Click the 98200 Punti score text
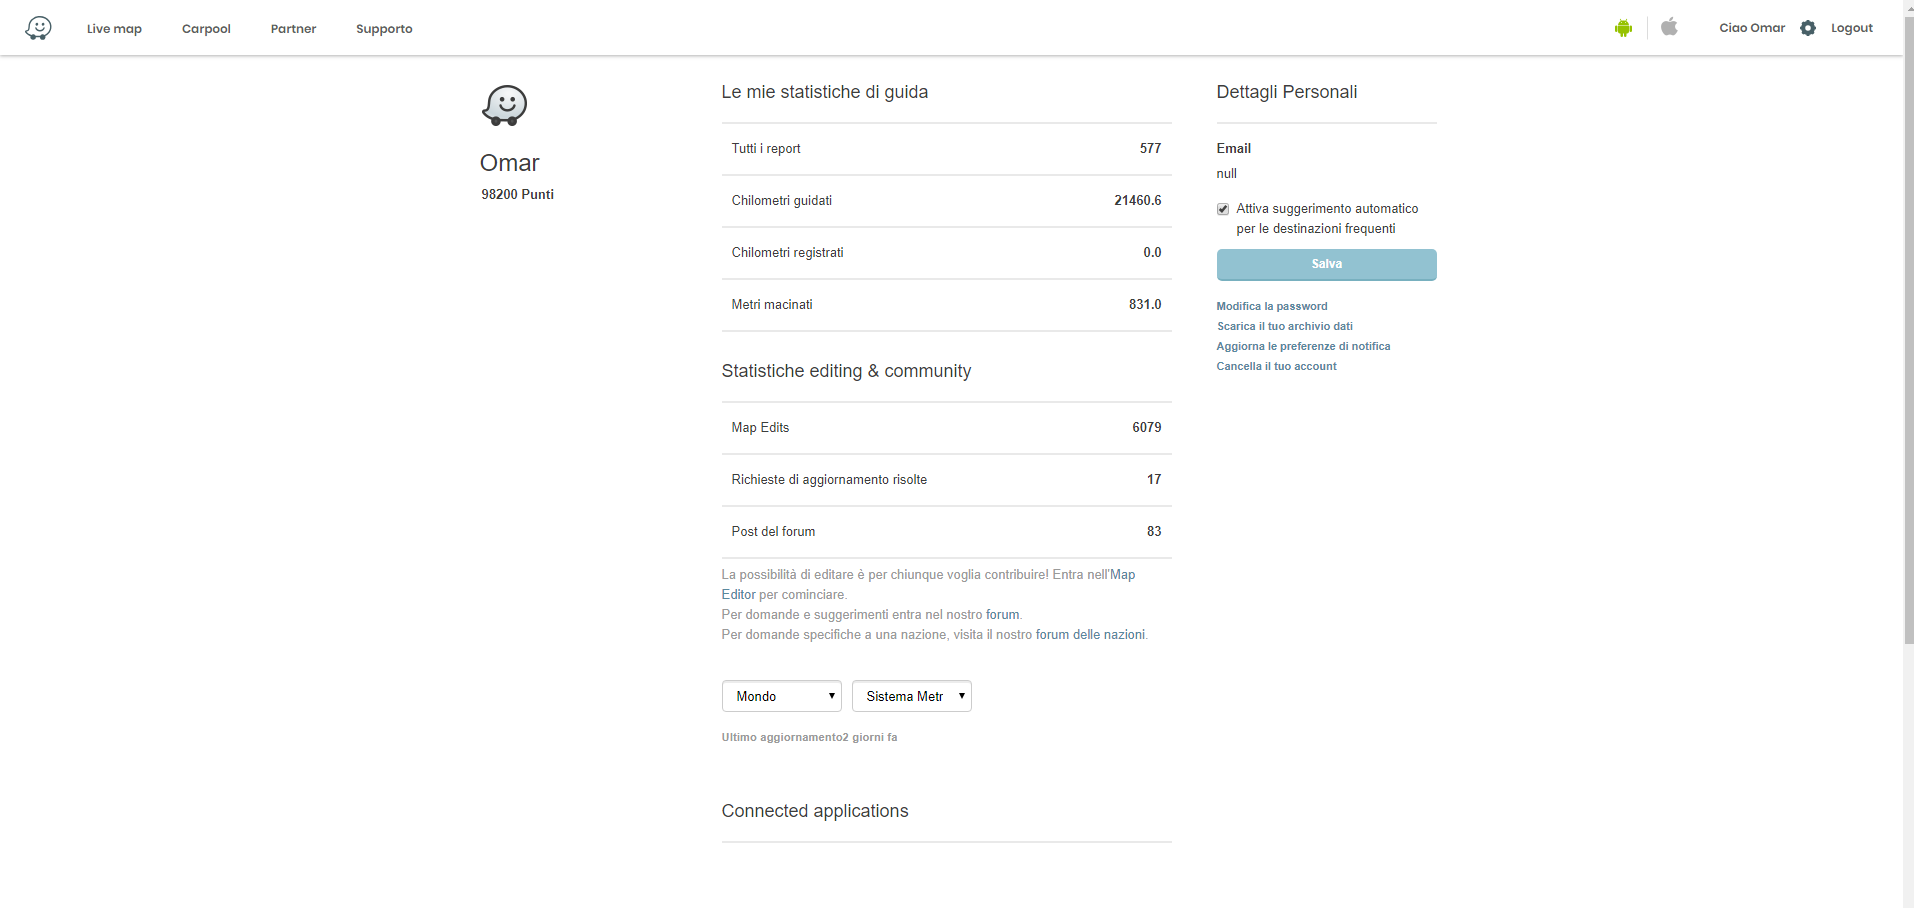The height and width of the screenshot is (908, 1914). point(517,195)
